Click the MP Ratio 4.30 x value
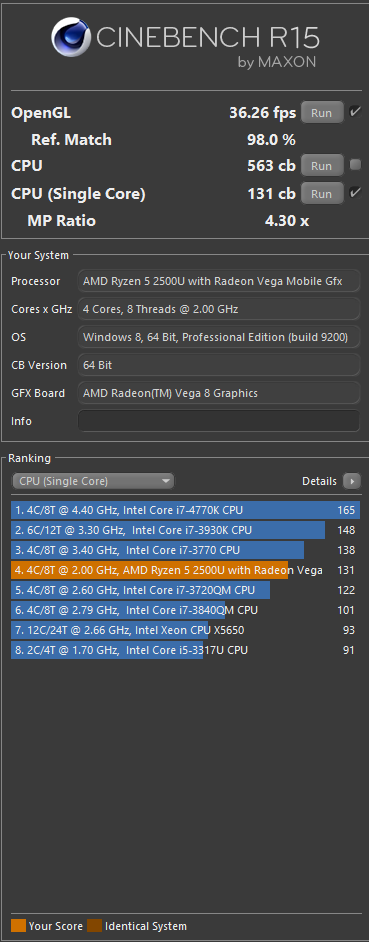Viewport: 369px width, 942px height. [287, 221]
